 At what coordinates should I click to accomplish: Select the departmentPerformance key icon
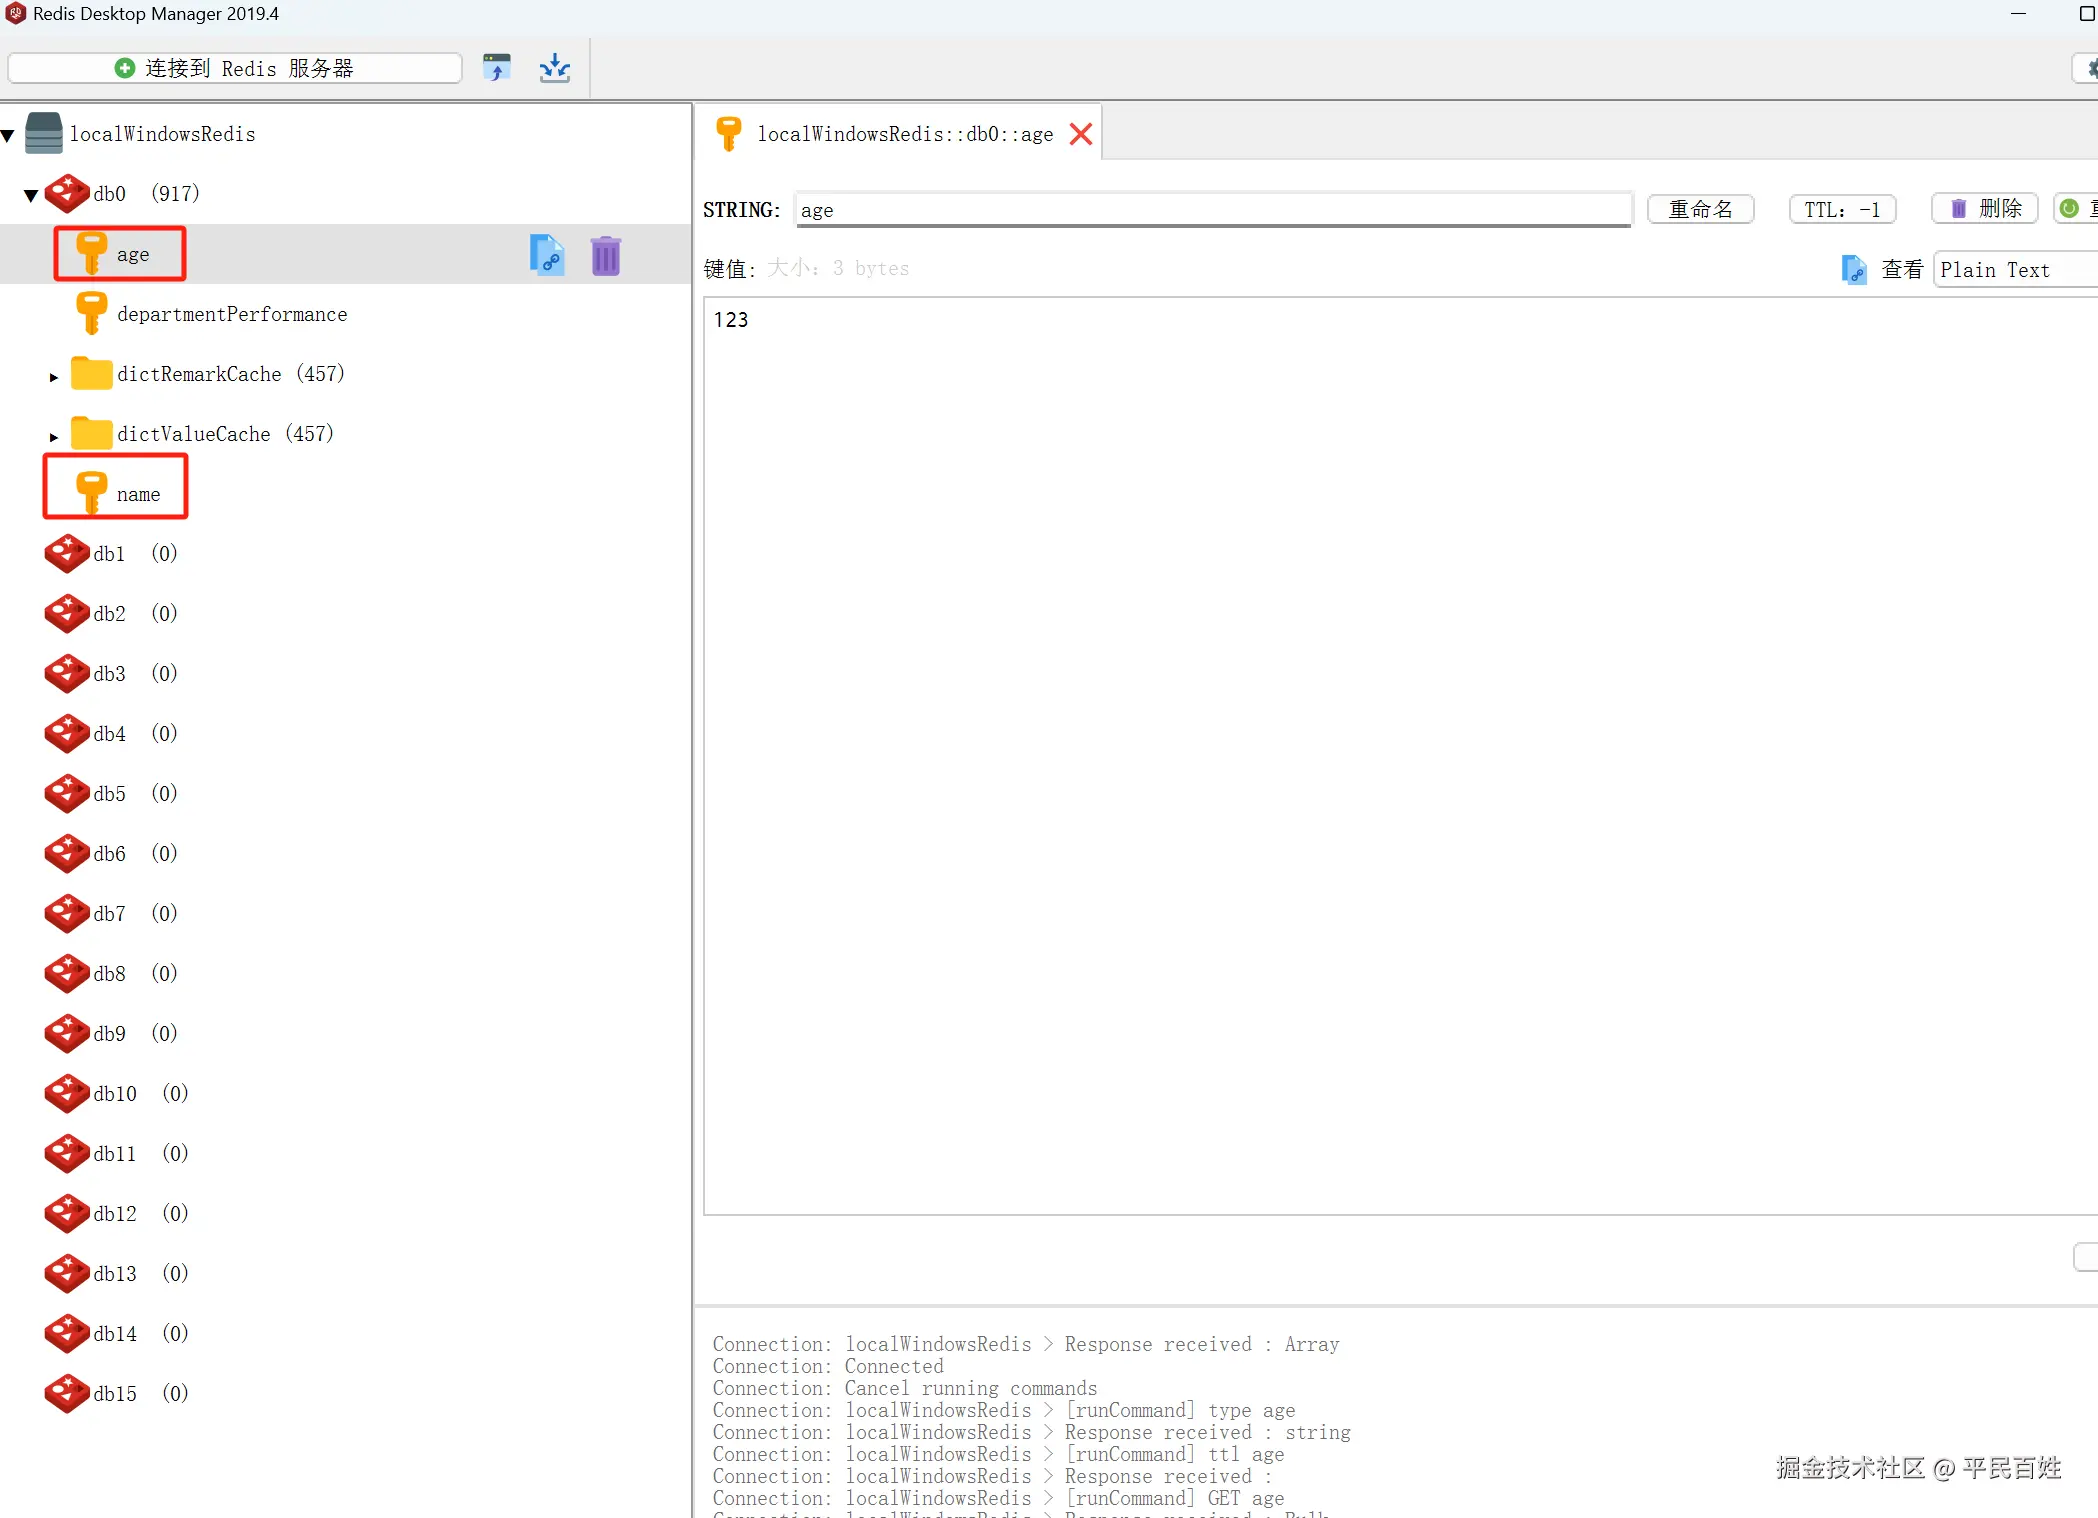click(x=91, y=313)
